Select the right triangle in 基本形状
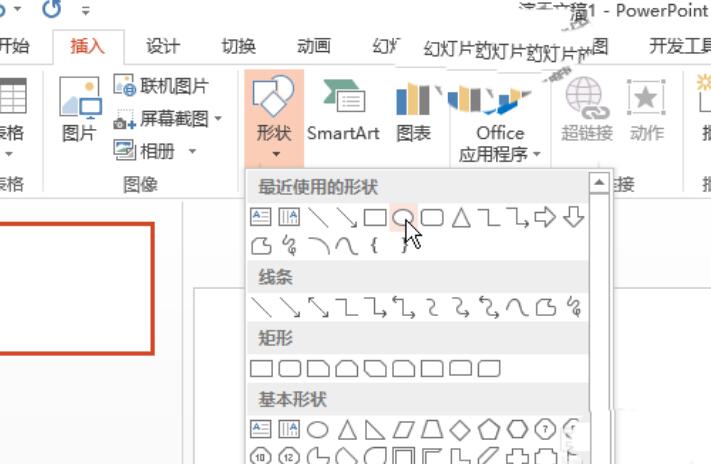 click(x=375, y=430)
